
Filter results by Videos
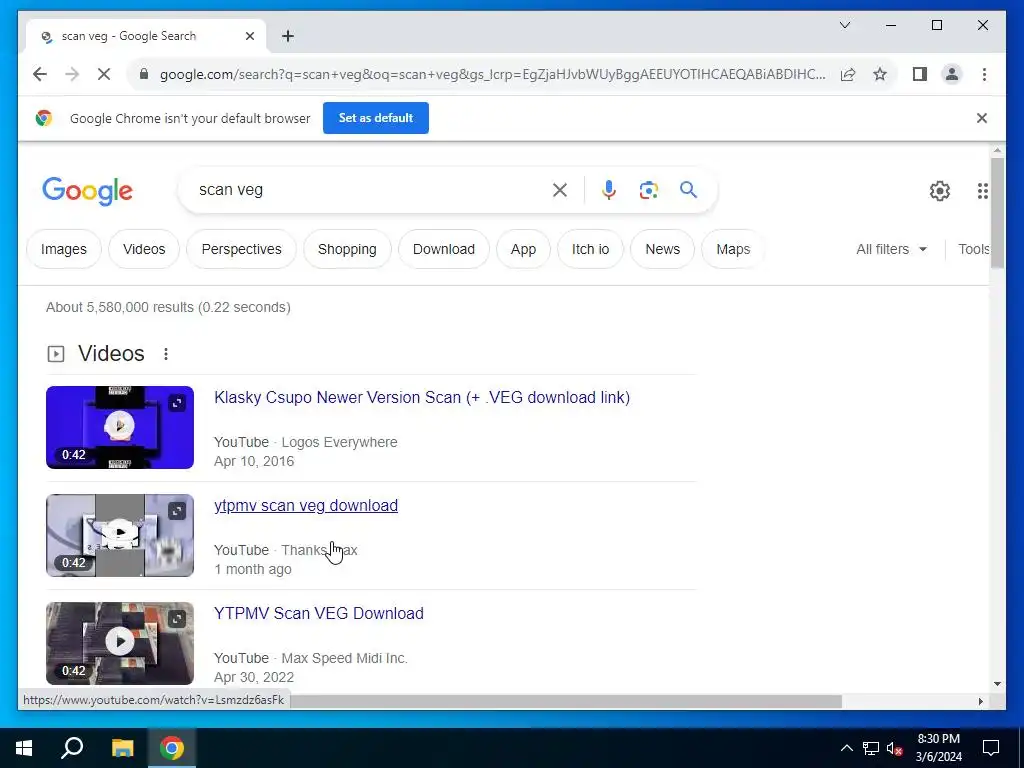coord(144,249)
